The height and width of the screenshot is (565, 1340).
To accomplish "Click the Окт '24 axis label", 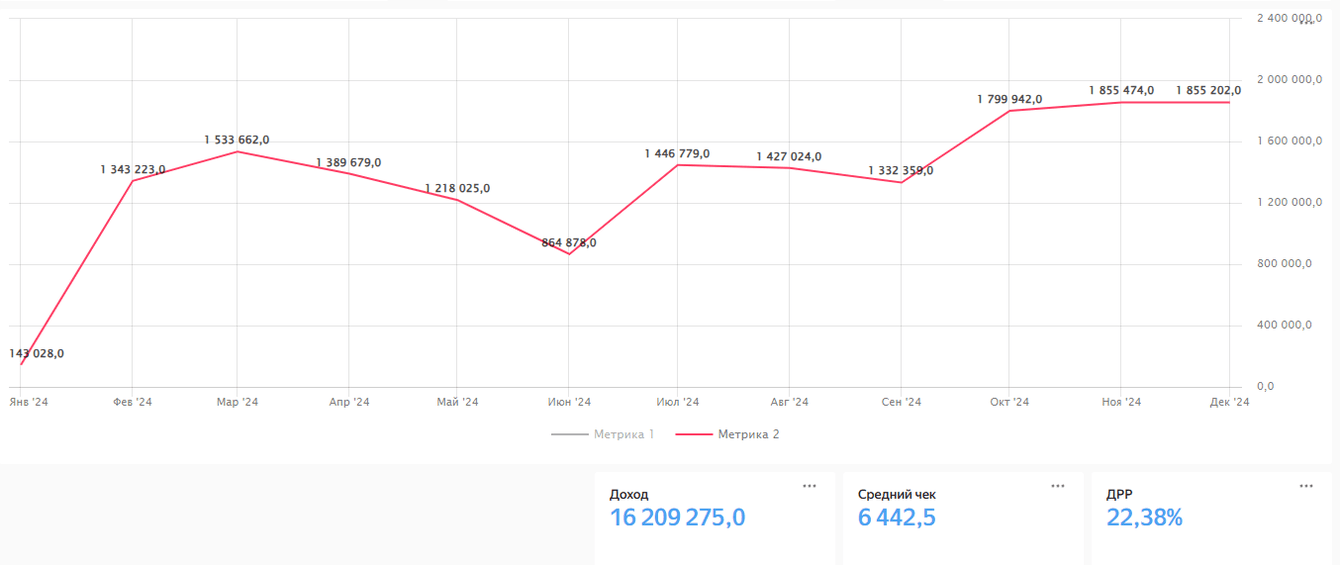I will click(x=1009, y=402).
